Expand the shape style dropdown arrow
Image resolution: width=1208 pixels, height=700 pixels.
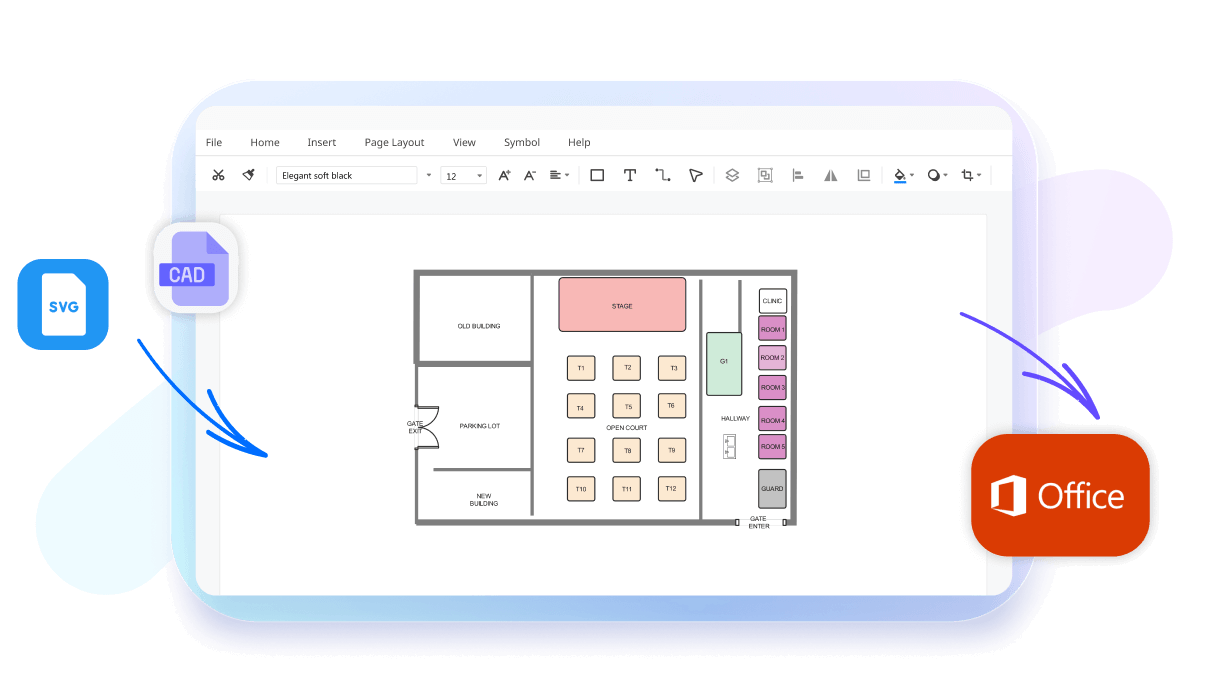point(946,176)
